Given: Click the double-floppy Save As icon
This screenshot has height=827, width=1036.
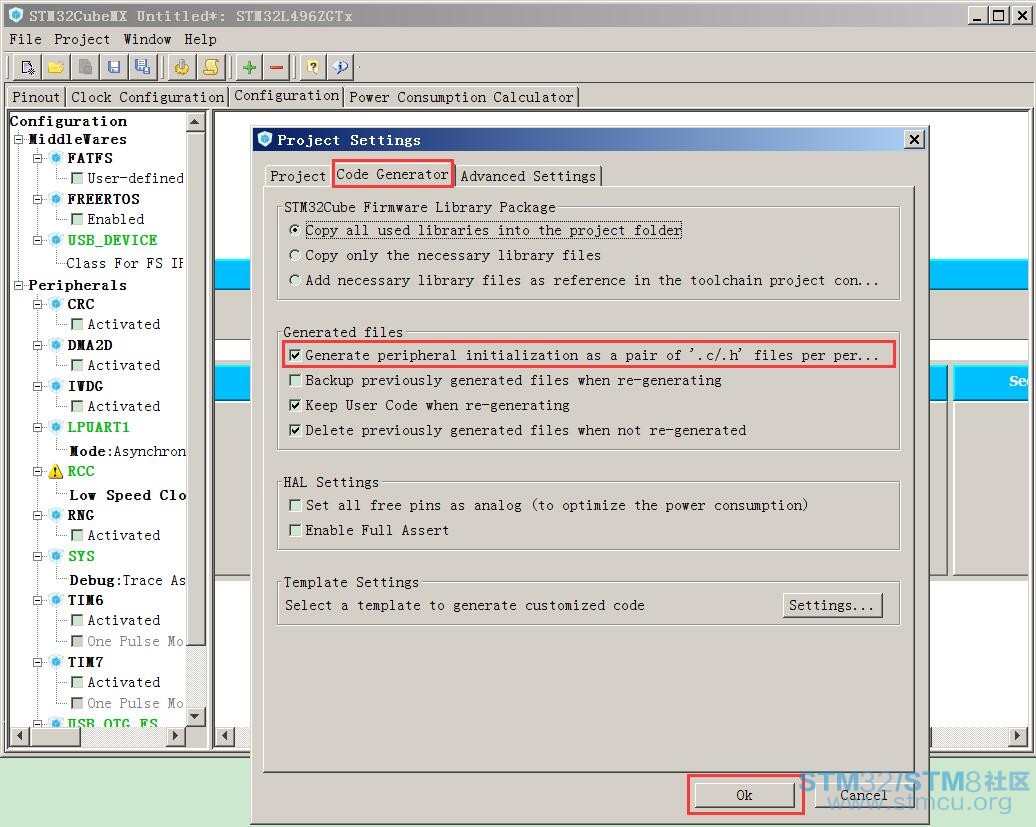Looking at the screenshot, I should point(142,67).
